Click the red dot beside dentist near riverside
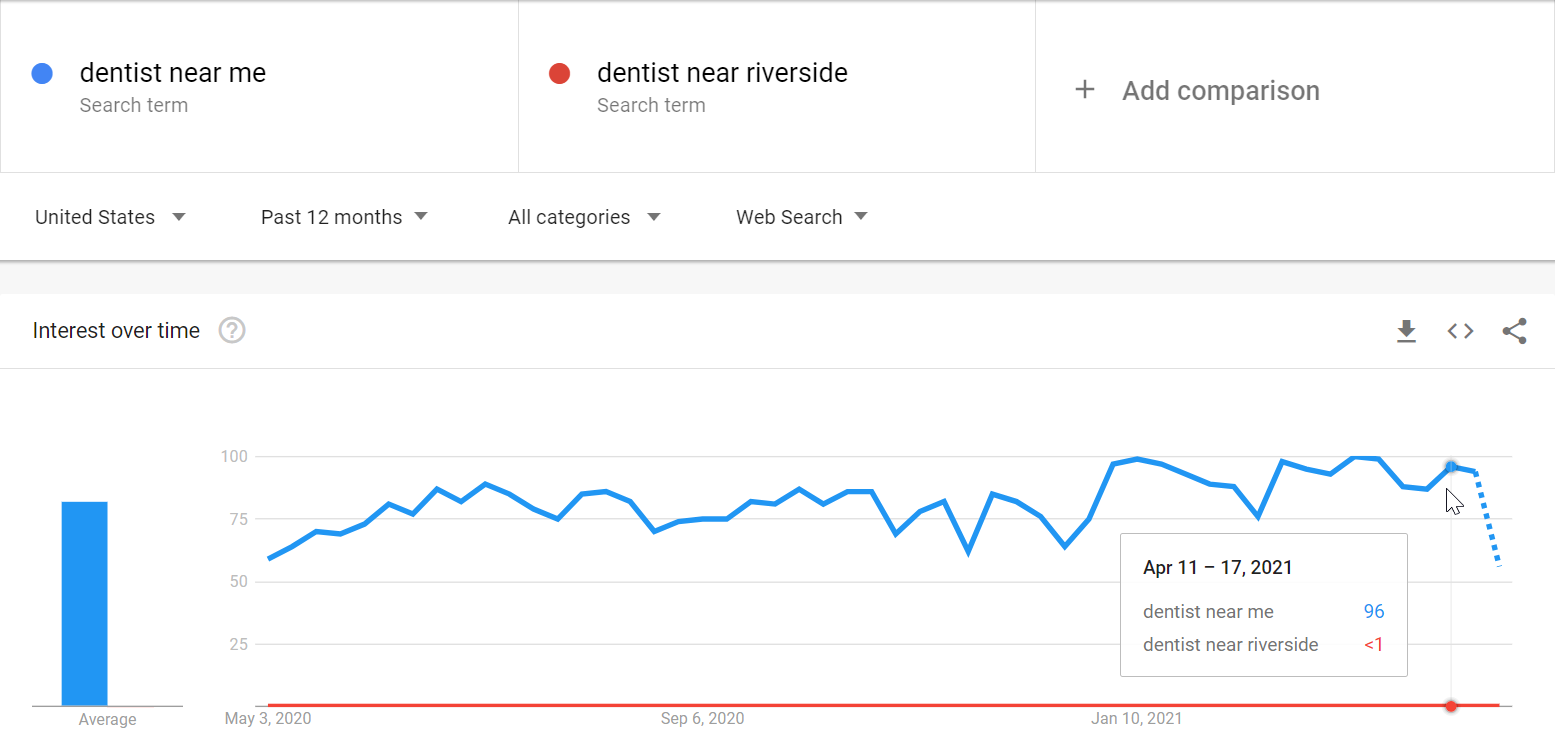 pyautogui.click(x=559, y=73)
